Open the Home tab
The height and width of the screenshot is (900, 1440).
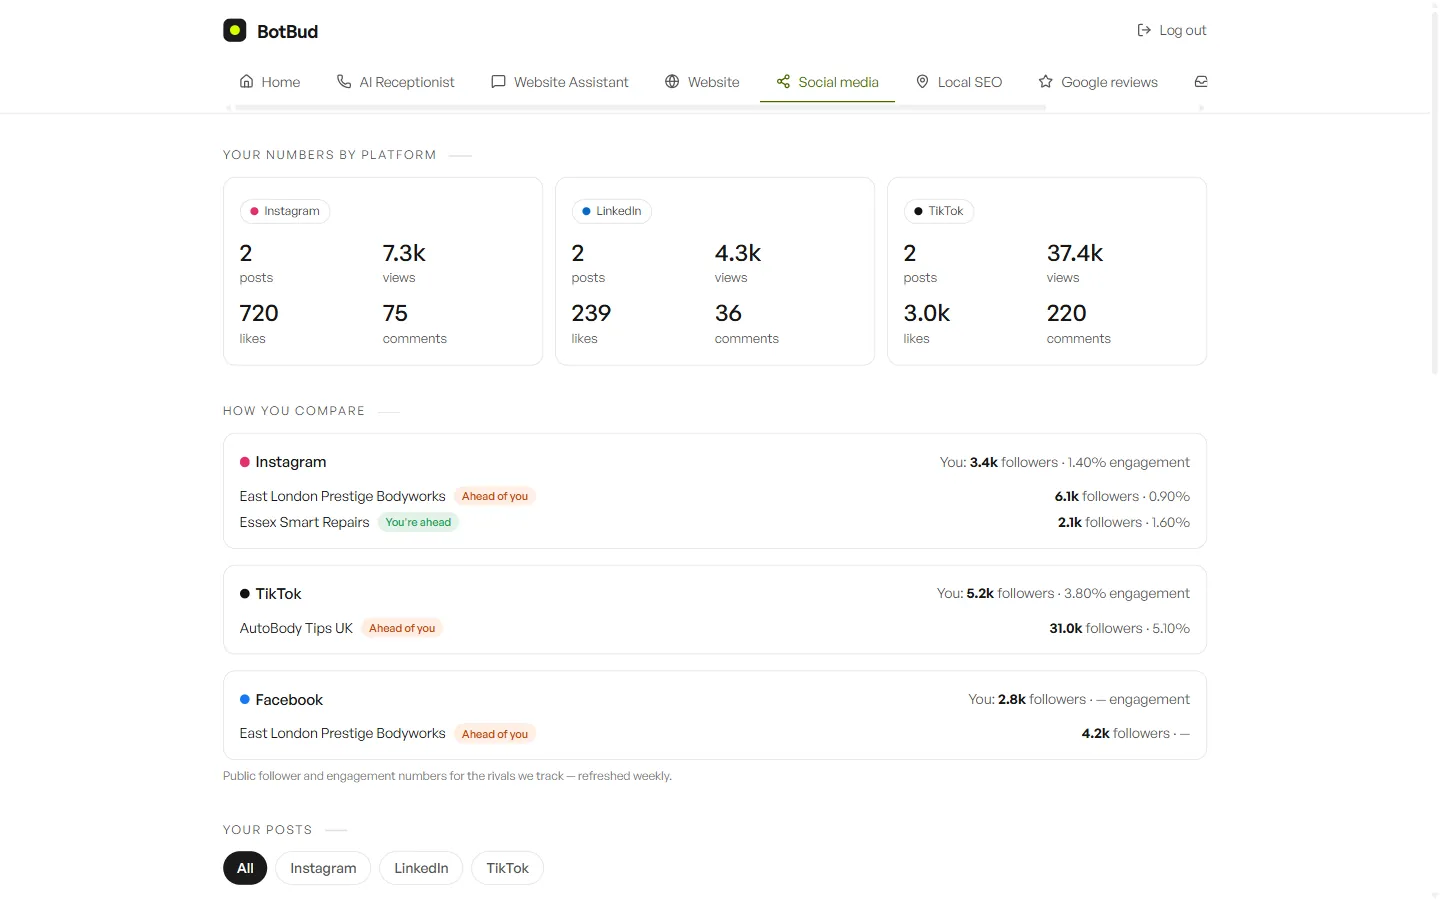[270, 82]
